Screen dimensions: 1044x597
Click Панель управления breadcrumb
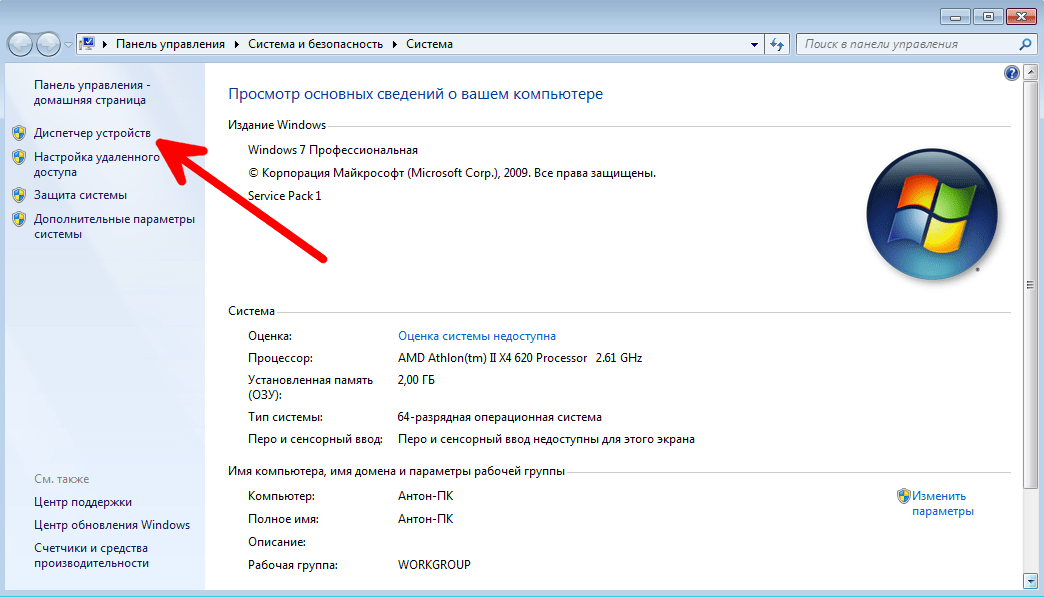pos(170,44)
